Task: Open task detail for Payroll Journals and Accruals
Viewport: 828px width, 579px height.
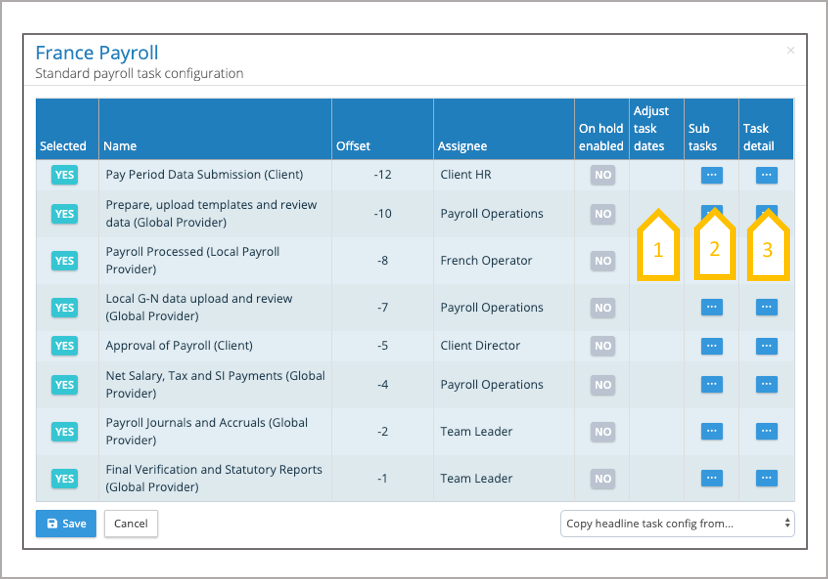Action: tap(766, 431)
